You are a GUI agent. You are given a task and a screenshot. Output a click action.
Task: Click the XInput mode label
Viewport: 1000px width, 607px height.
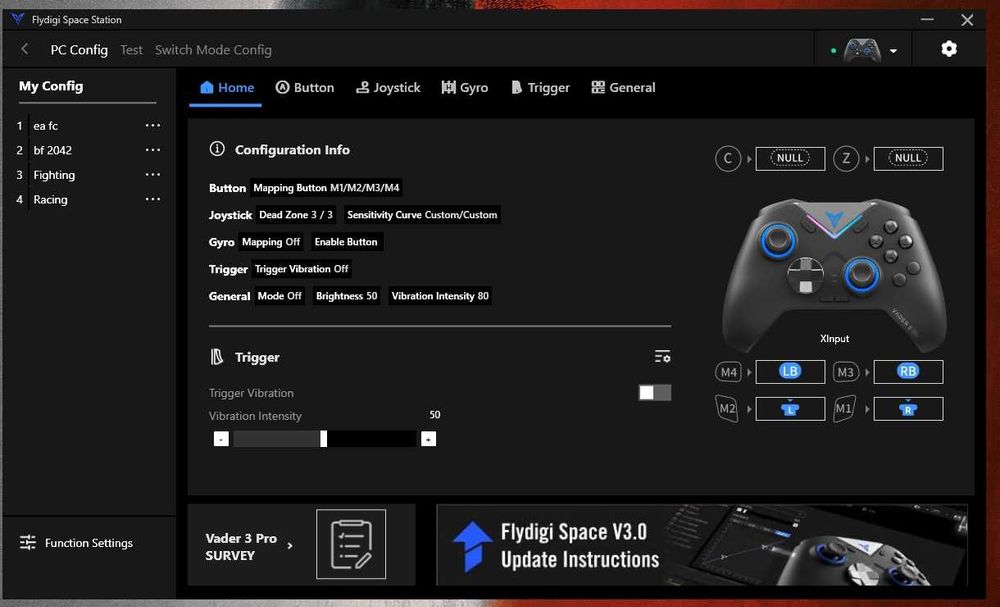pos(834,339)
